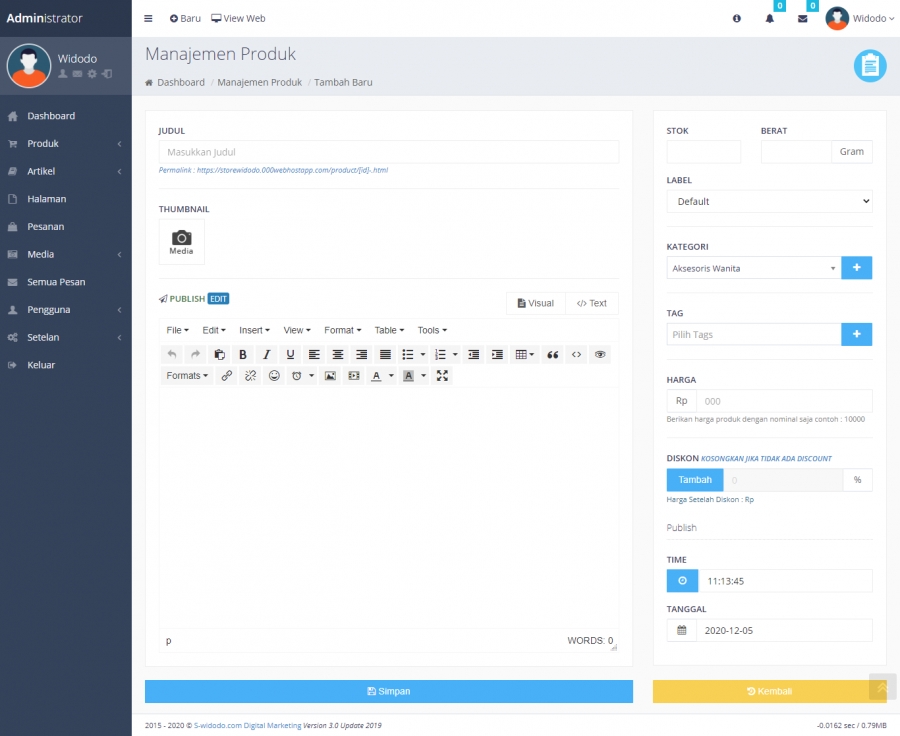
Task: Switch to the Visual editor tab
Action: pyautogui.click(x=536, y=303)
